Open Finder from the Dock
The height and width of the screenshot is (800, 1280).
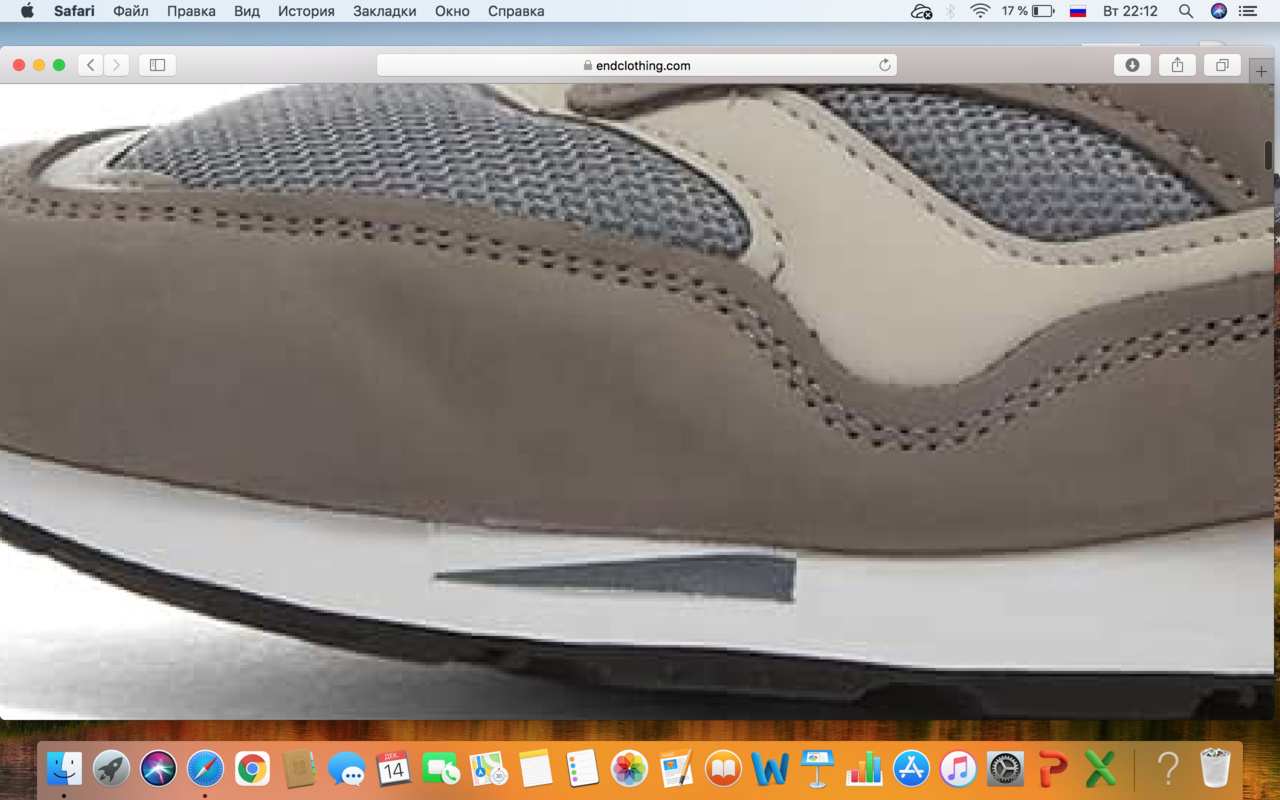(x=65, y=768)
